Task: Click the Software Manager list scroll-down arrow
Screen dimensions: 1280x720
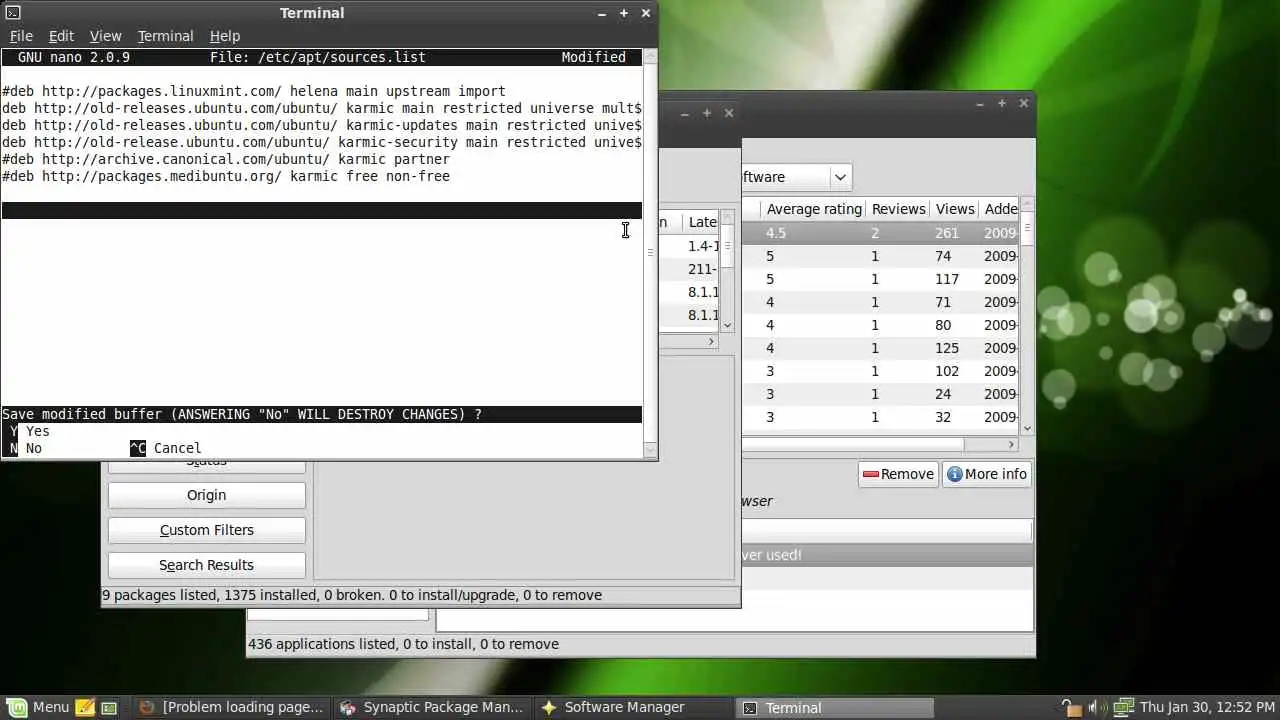Action: click(1026, 428)
